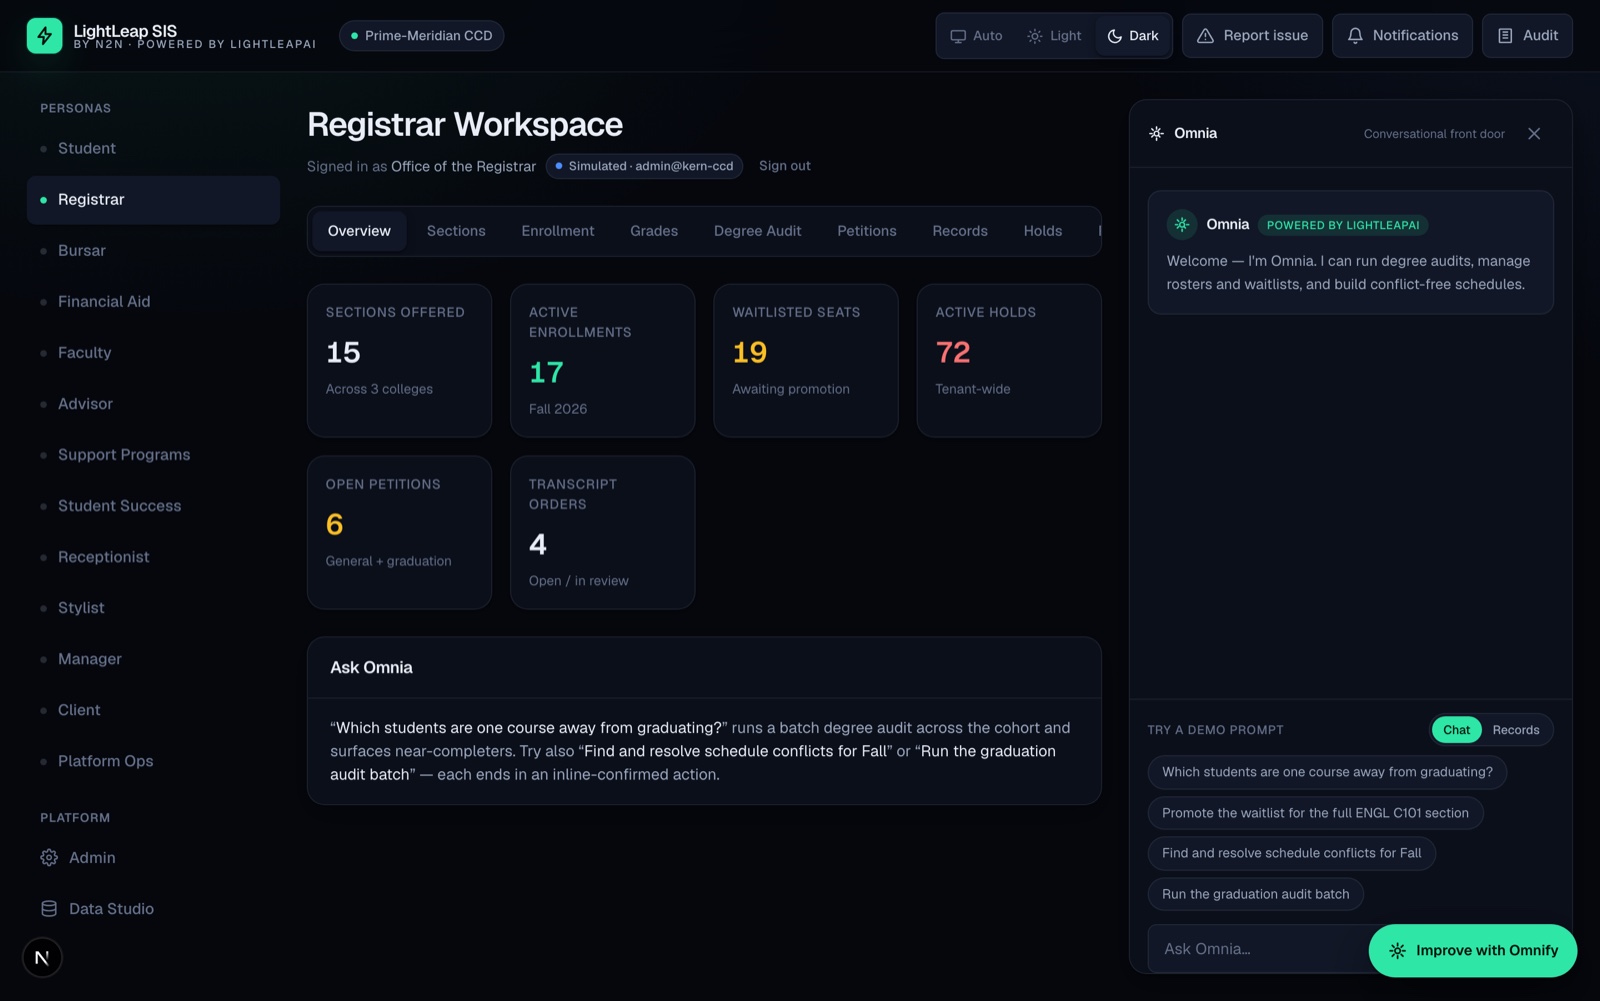The width and height of the screenshot is (1600, 1001).
Task: Open Notifications
Action: coord(1402,36)
